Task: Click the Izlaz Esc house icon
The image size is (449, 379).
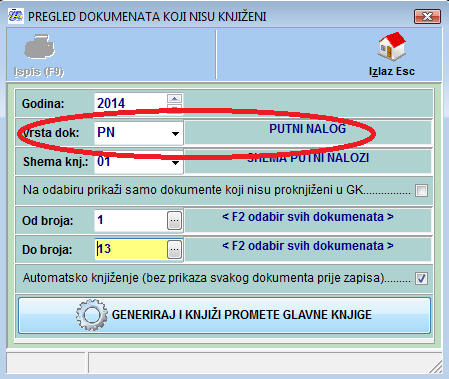Action: (x=392, y=46)
